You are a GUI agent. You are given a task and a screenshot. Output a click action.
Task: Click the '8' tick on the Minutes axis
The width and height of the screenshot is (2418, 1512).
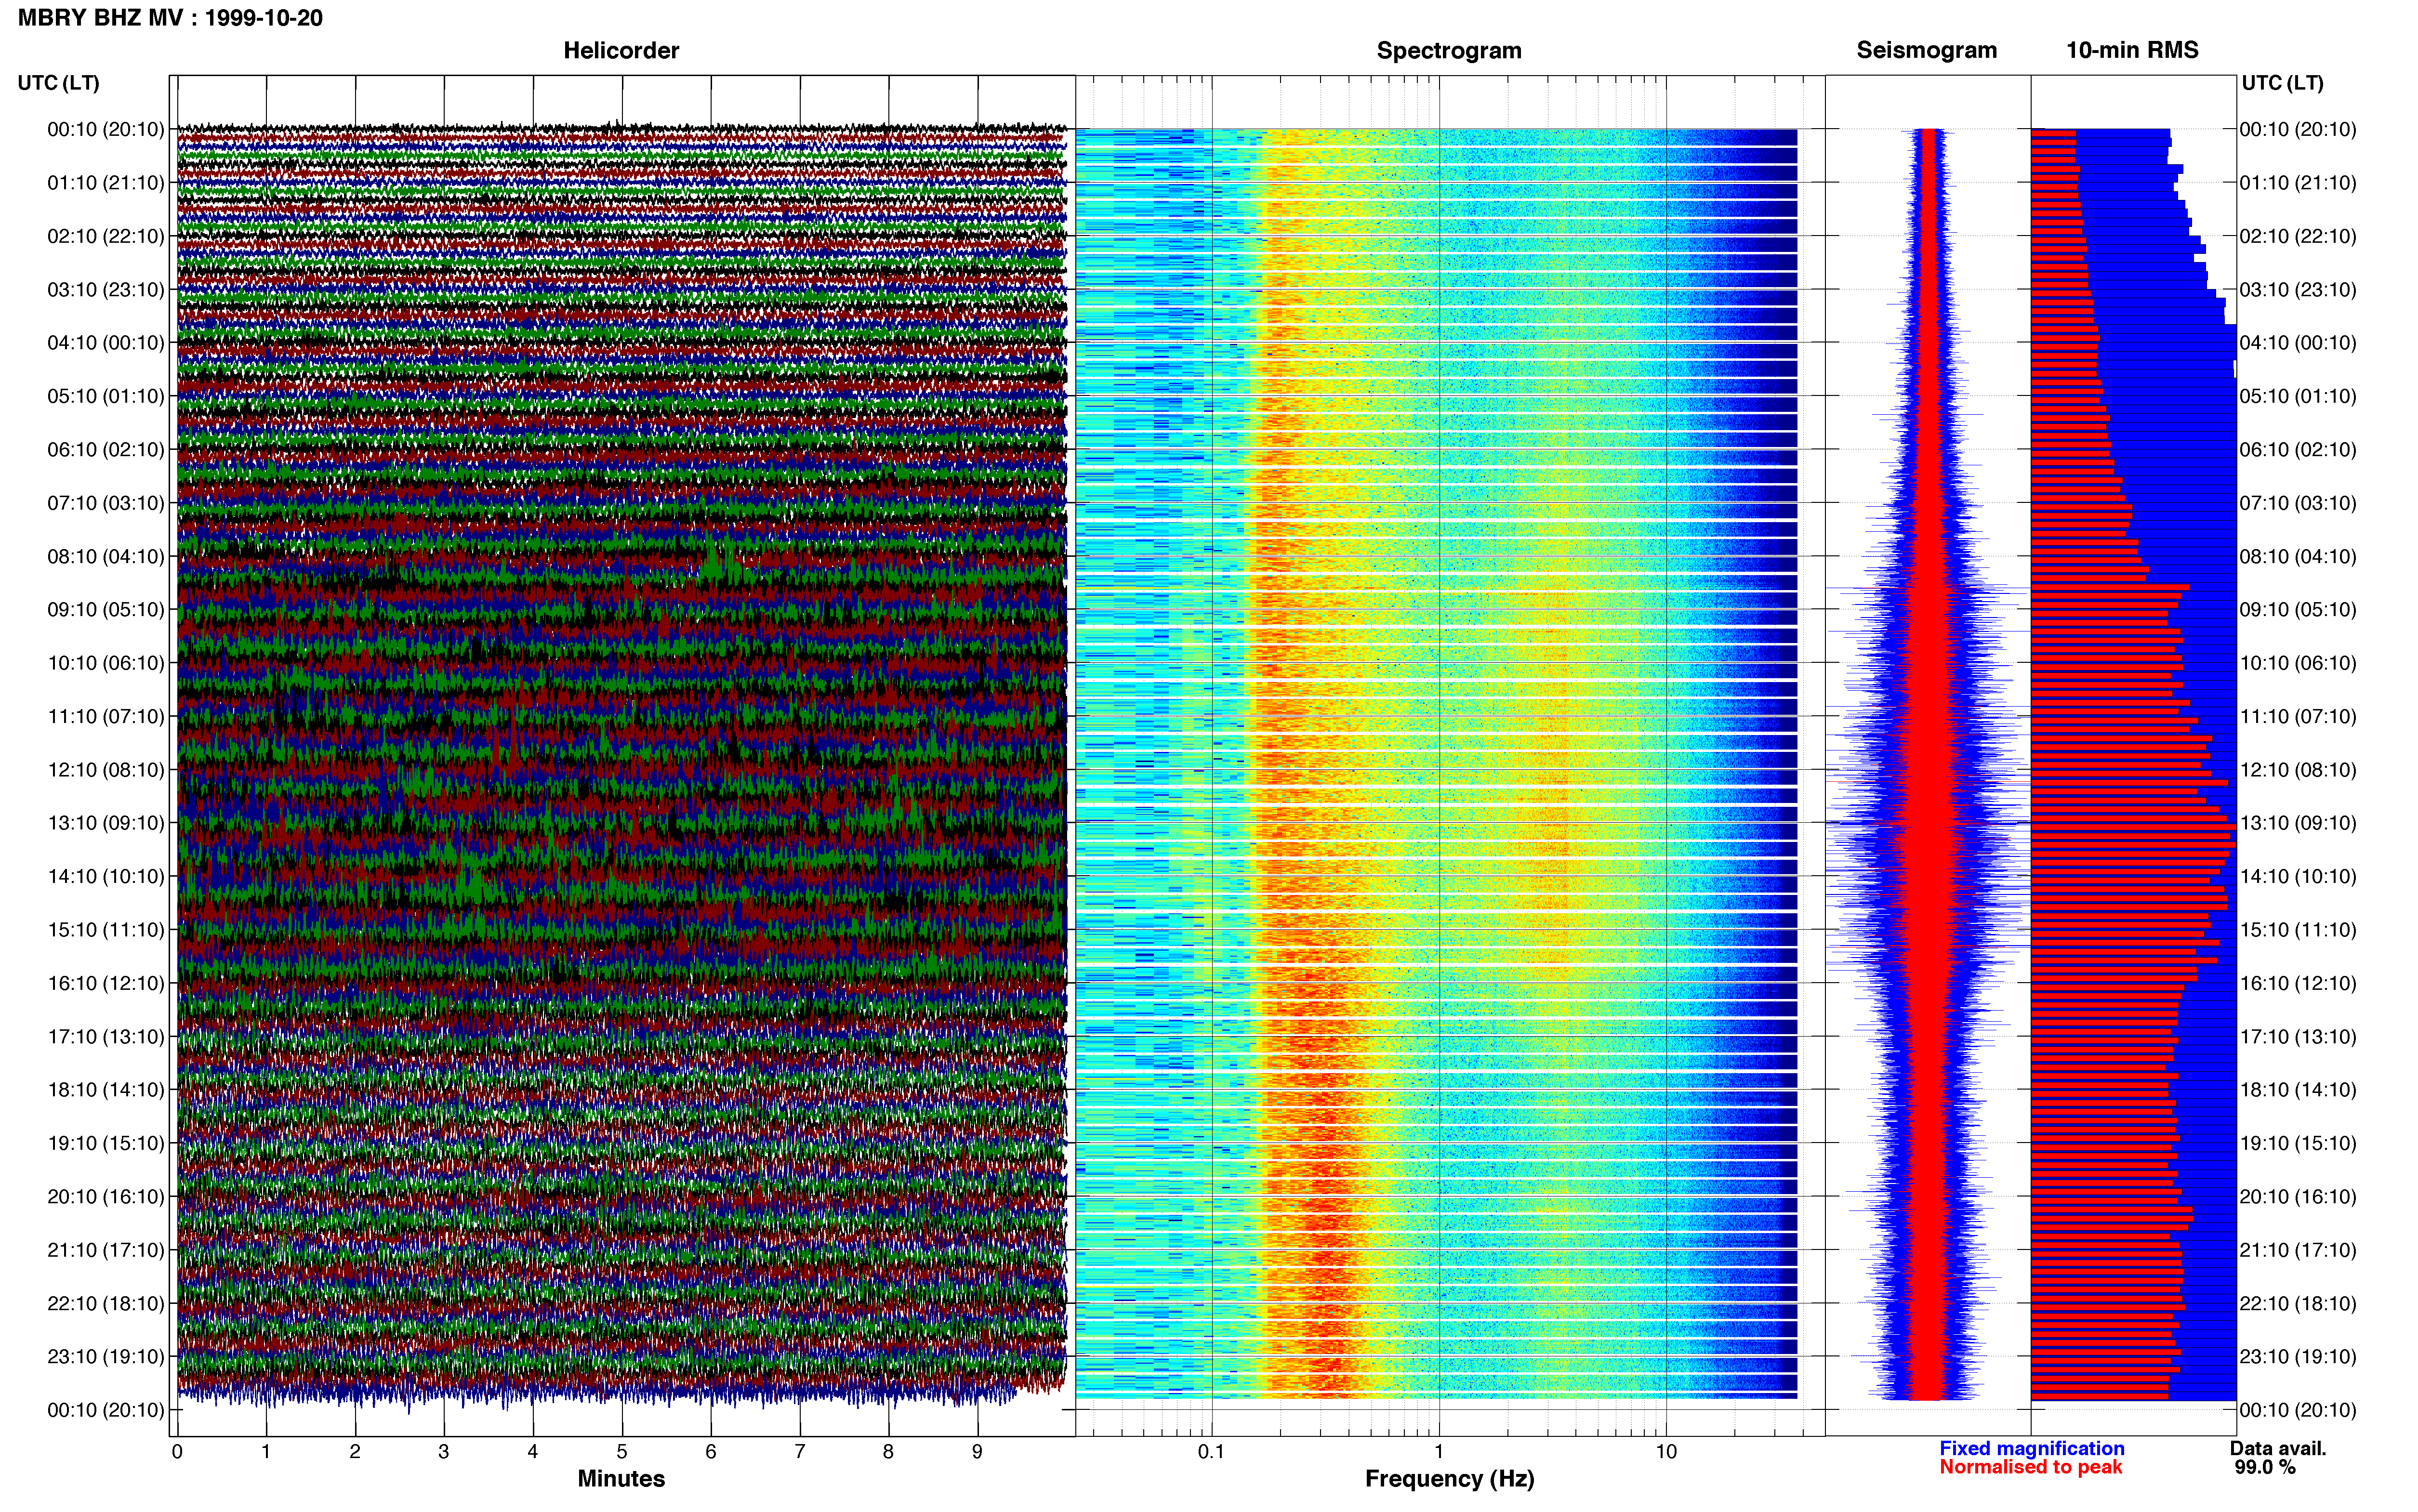click(x=889, y=1452)
